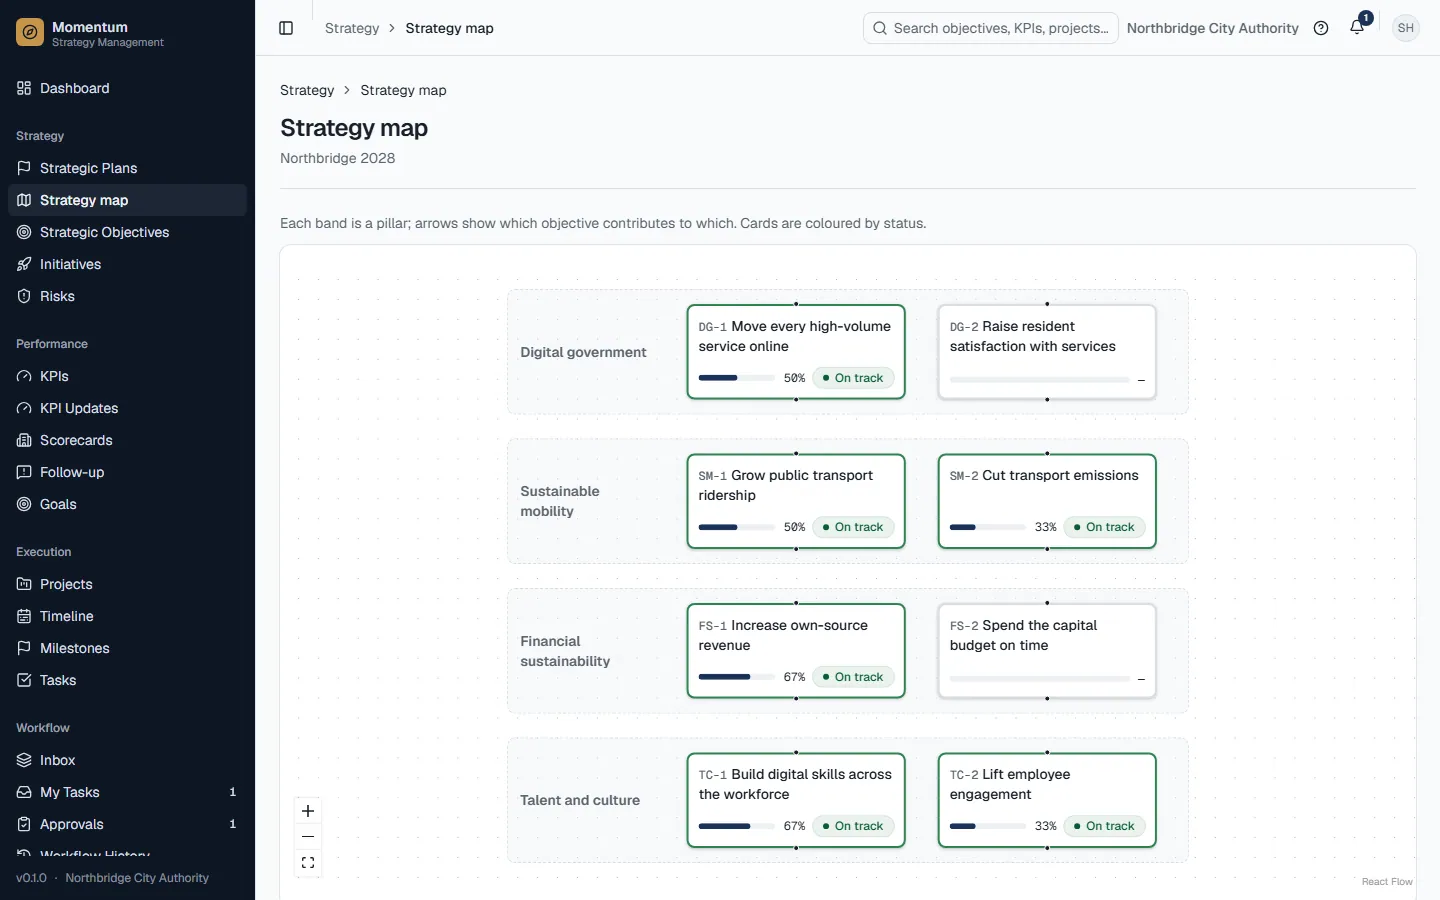Open the SH user avatar menu
The width and height of the screenshot is (1440, 900).
(1406, 28)
